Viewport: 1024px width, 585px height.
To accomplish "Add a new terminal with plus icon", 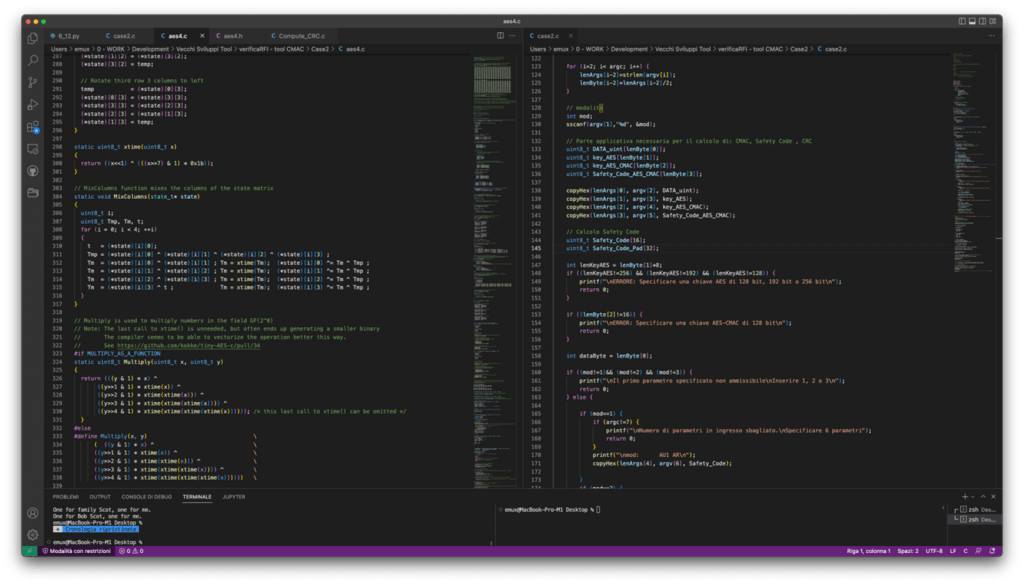I will click(965, 497).
